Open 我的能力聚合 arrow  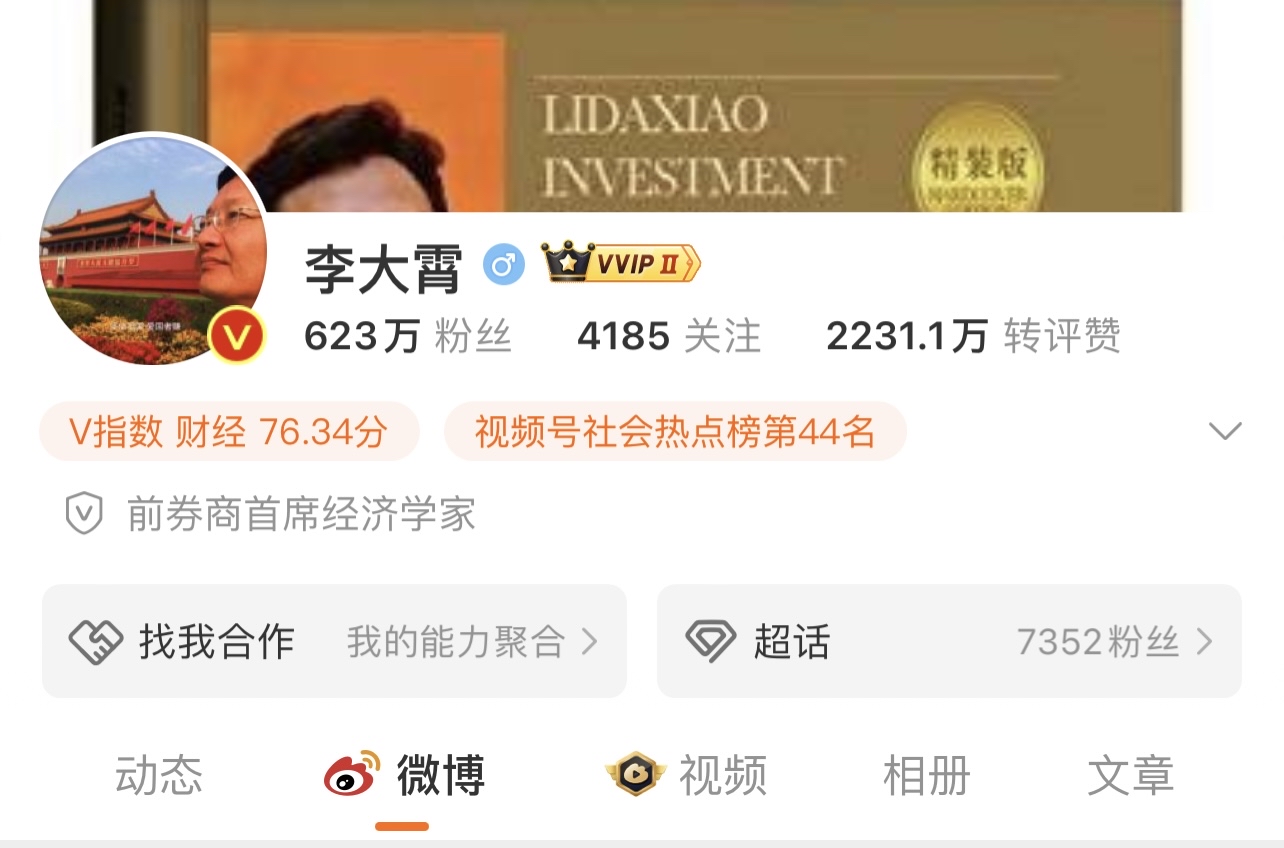(x=590, y=641)
